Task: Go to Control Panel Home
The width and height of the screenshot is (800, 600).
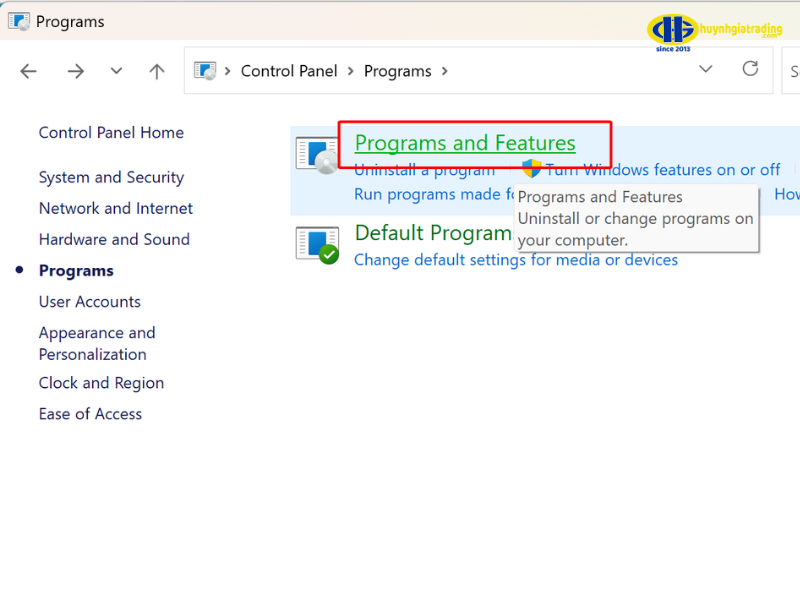Action: coord(111,132)
